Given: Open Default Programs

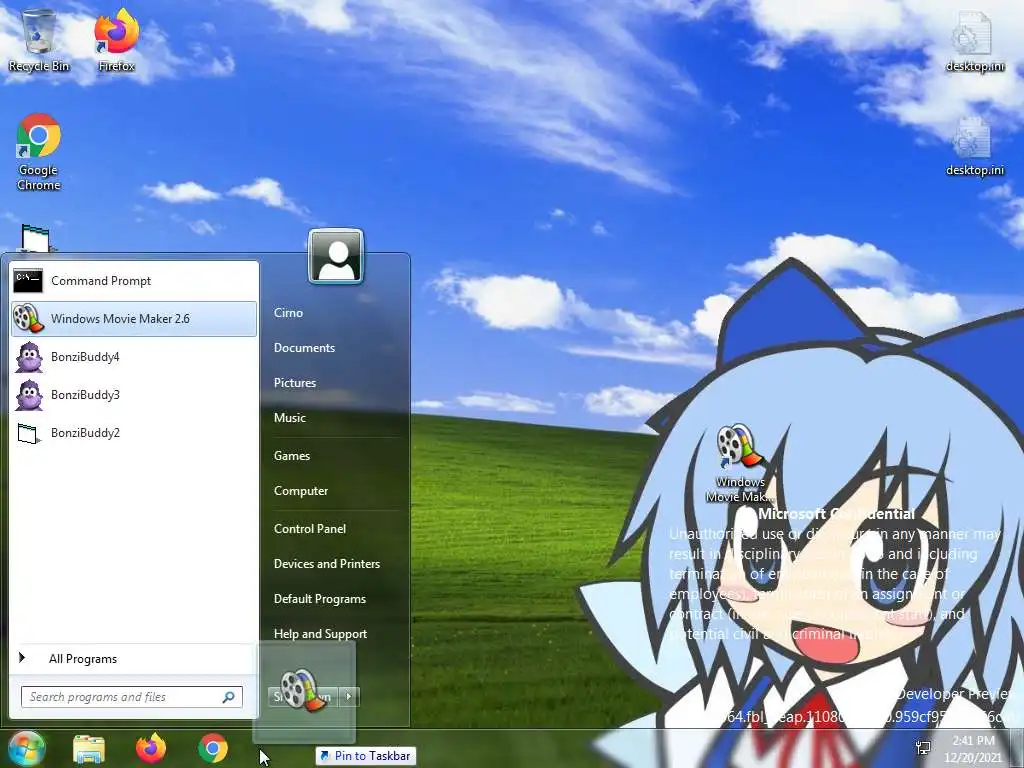Looking at the screenshot, I should 319,599.
